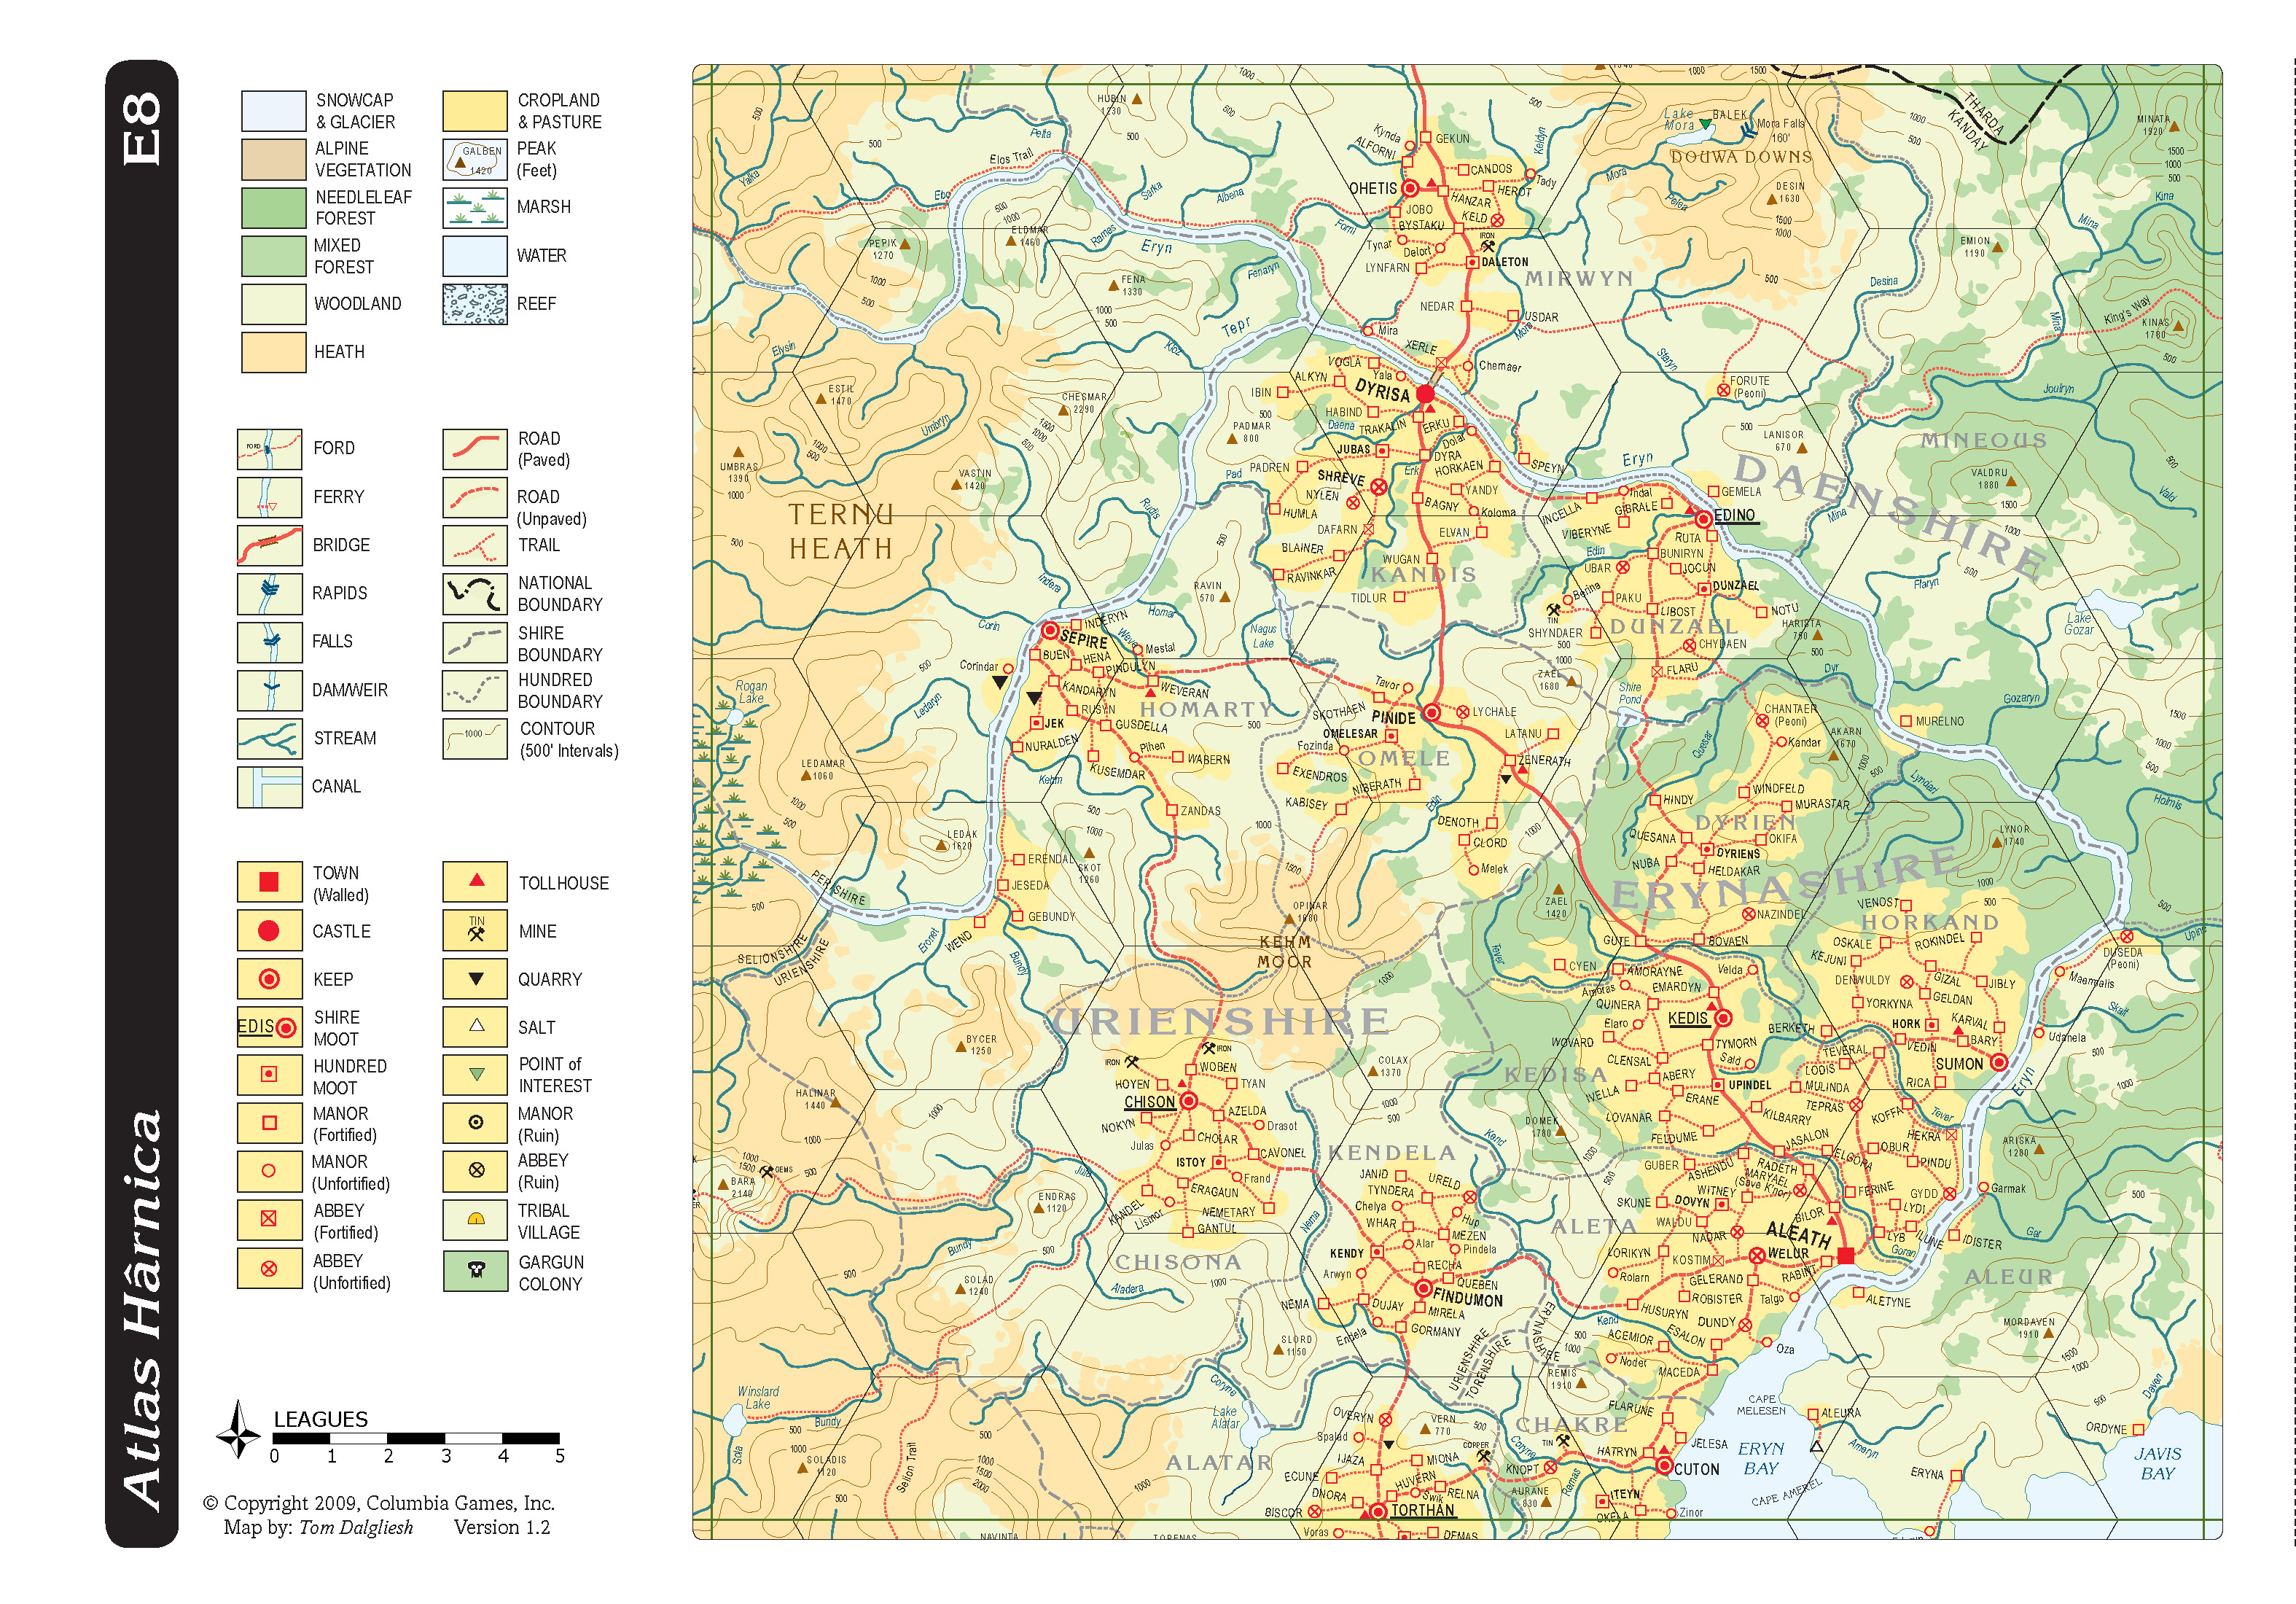
Task: Click the Manor (Unfortified) legend icon
Action: click(269, 1171)
